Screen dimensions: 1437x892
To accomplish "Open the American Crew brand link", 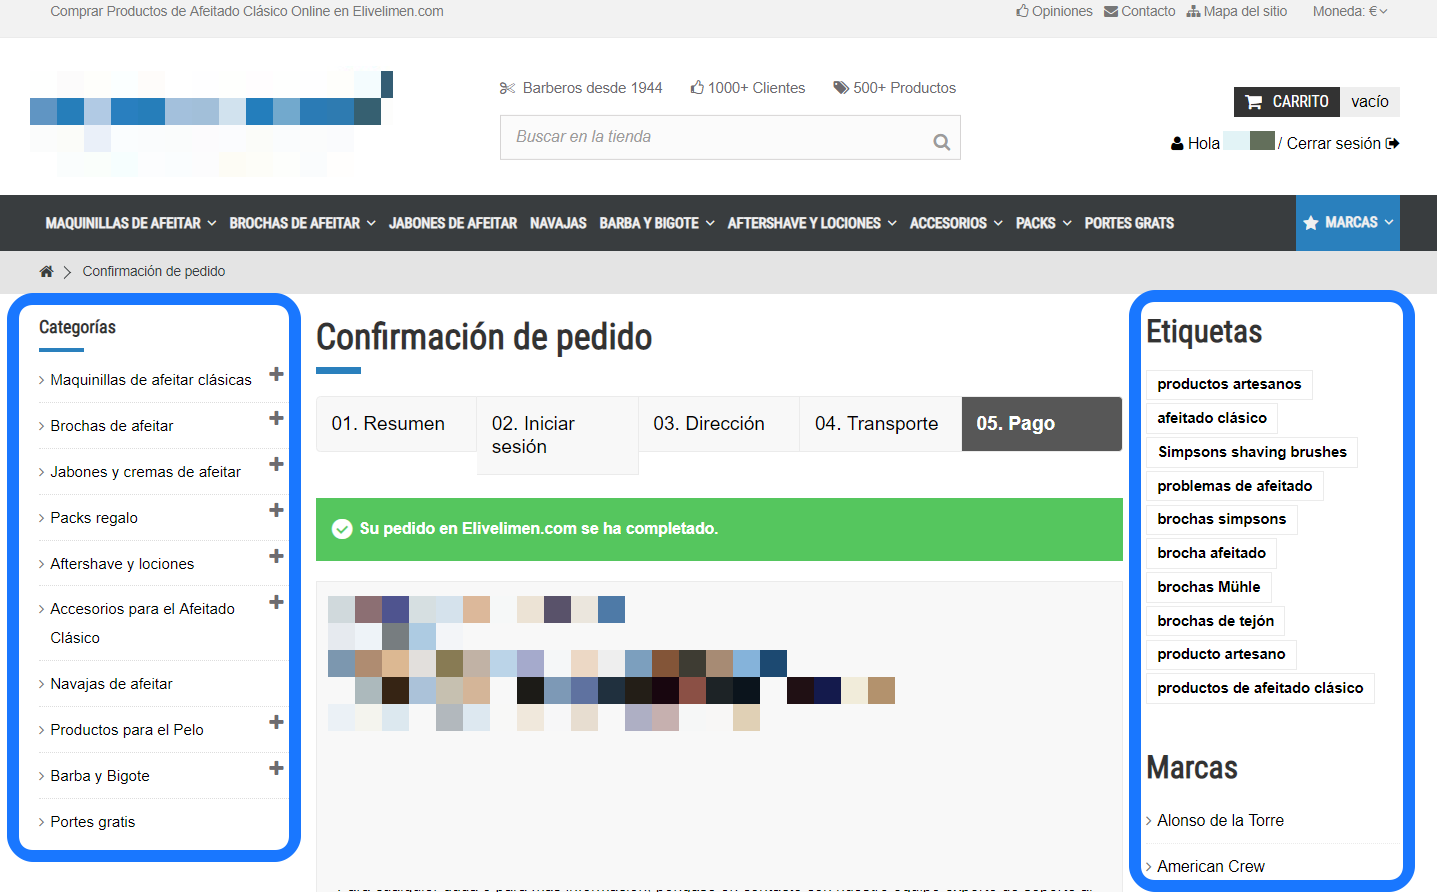I will (x=1210, y=866).
